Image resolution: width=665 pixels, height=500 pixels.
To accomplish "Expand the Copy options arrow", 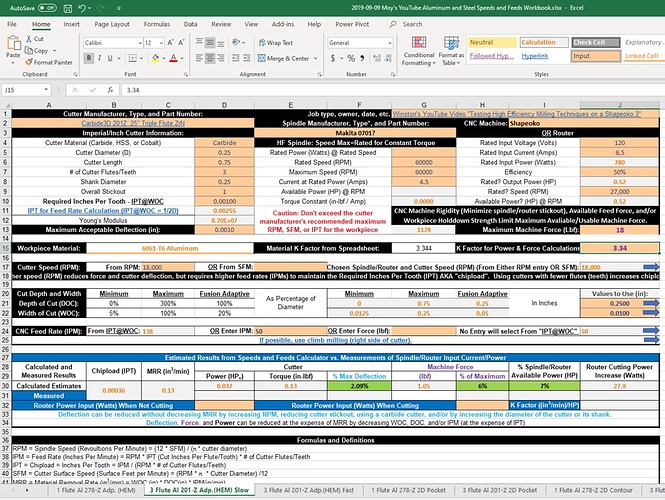I will 54,50.
